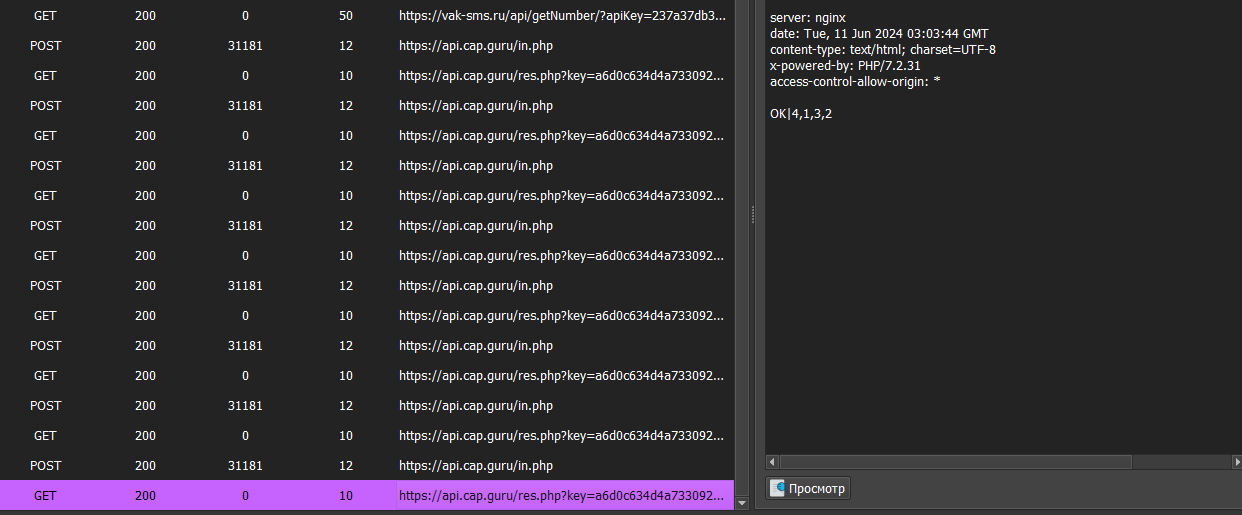Click the response panel horizontal scrollbar thumb
This screenshot has width=1242, height=515.
tap(955, 462)
